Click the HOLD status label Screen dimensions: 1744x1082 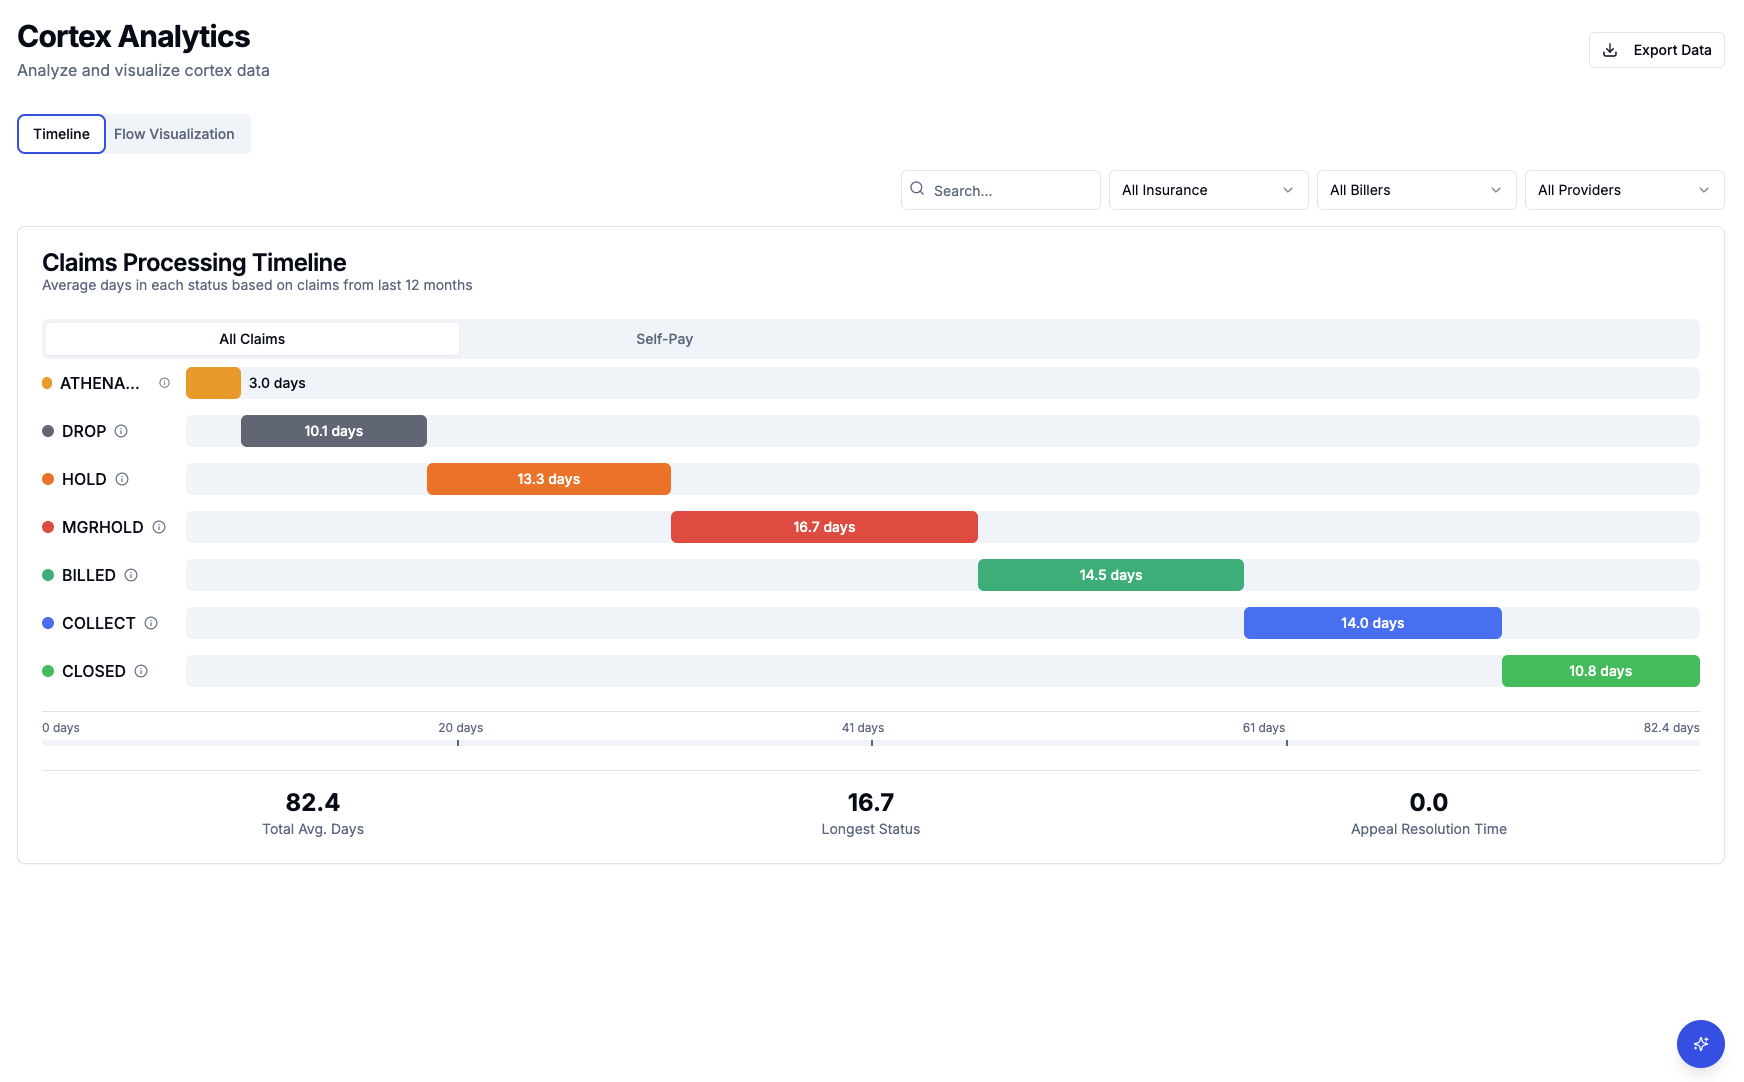coord(84,479)
